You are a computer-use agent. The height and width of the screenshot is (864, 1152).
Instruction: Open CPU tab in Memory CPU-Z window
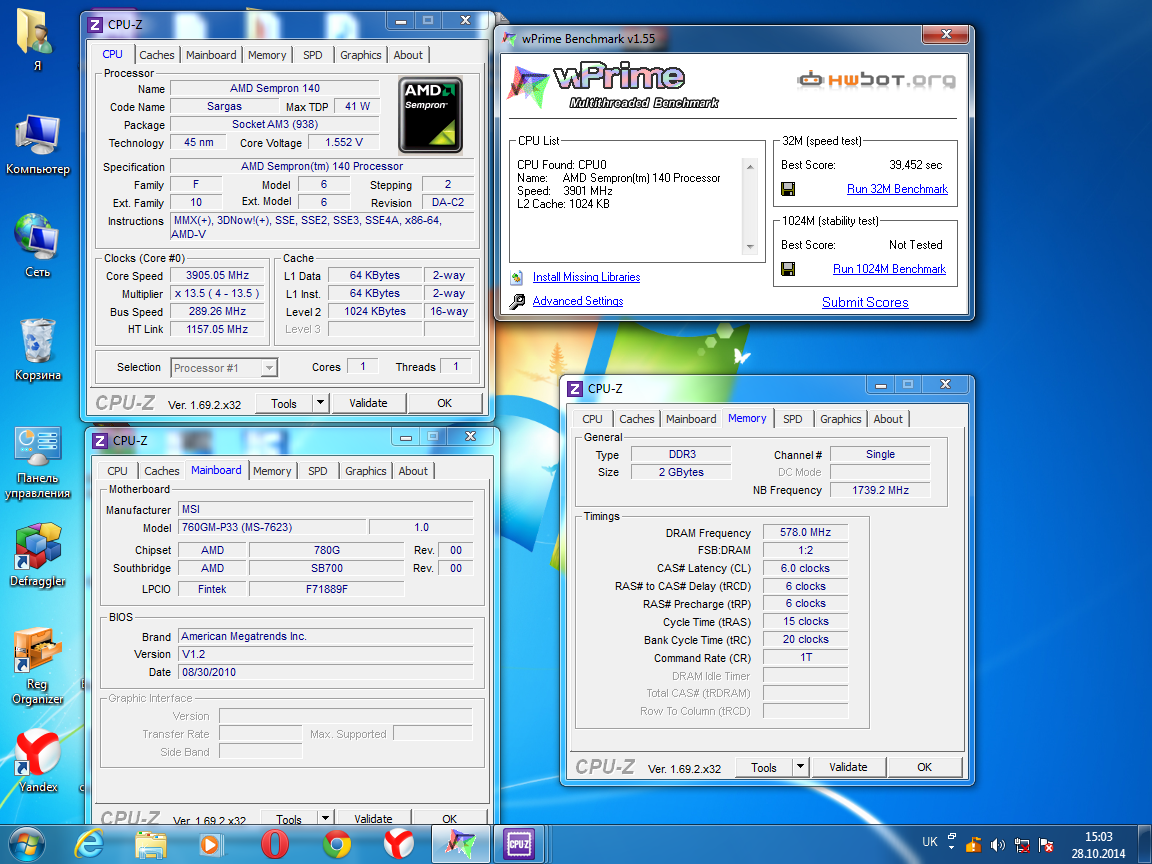pyautogui.click(x=592, y=419)
